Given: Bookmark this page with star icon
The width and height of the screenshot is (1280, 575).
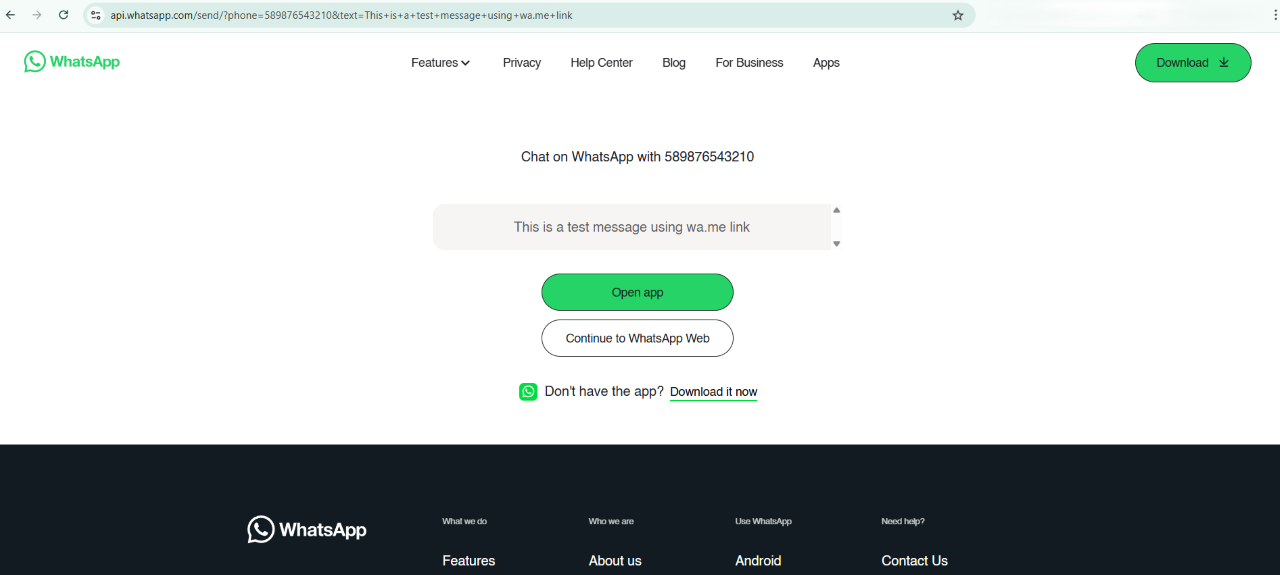Looking at the screenshot, I should point(958,15).
